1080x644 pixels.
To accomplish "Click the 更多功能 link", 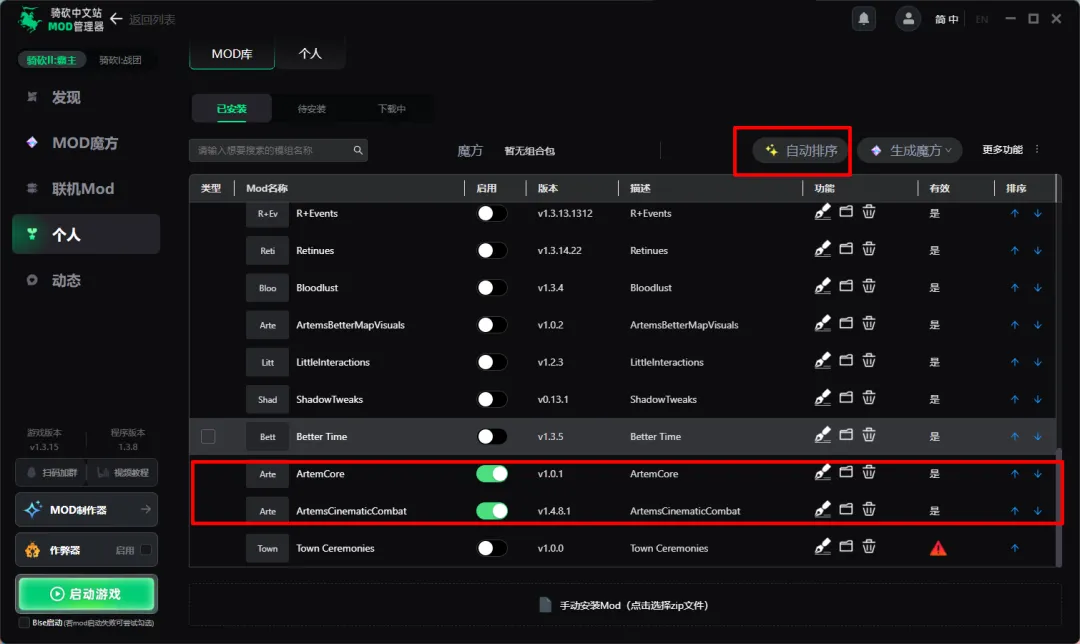I will [1002, 149].
